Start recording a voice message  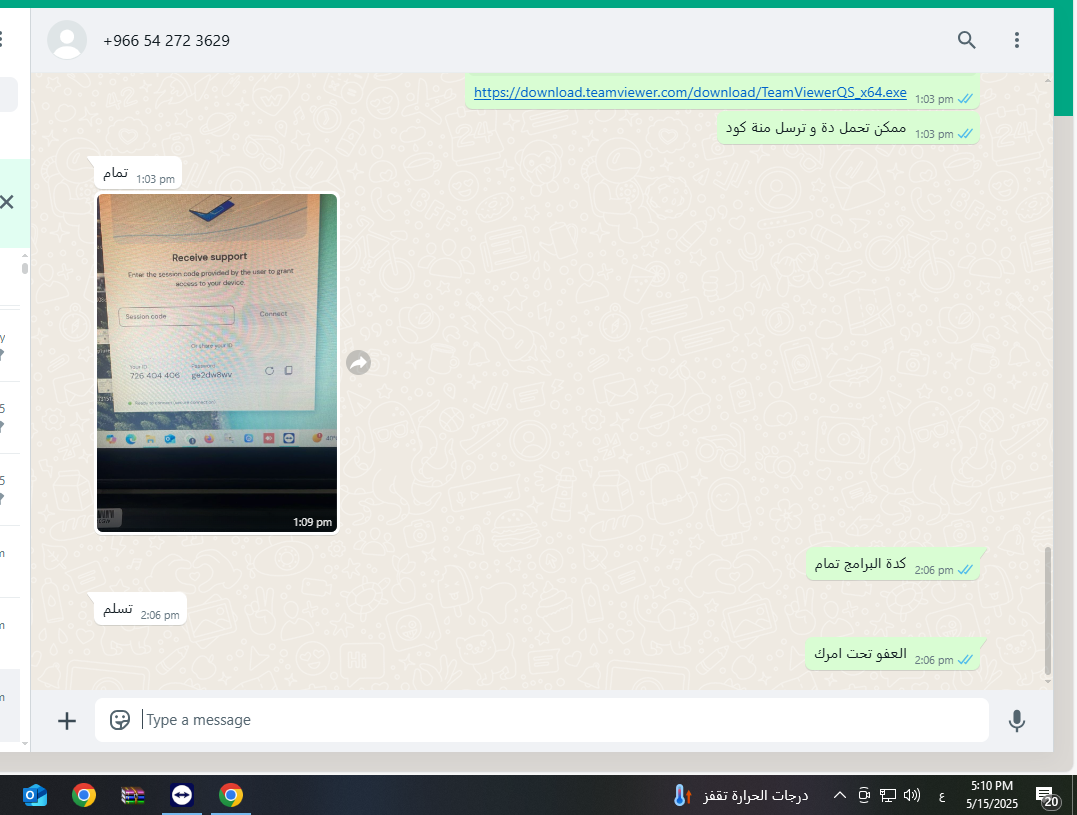1017,720
